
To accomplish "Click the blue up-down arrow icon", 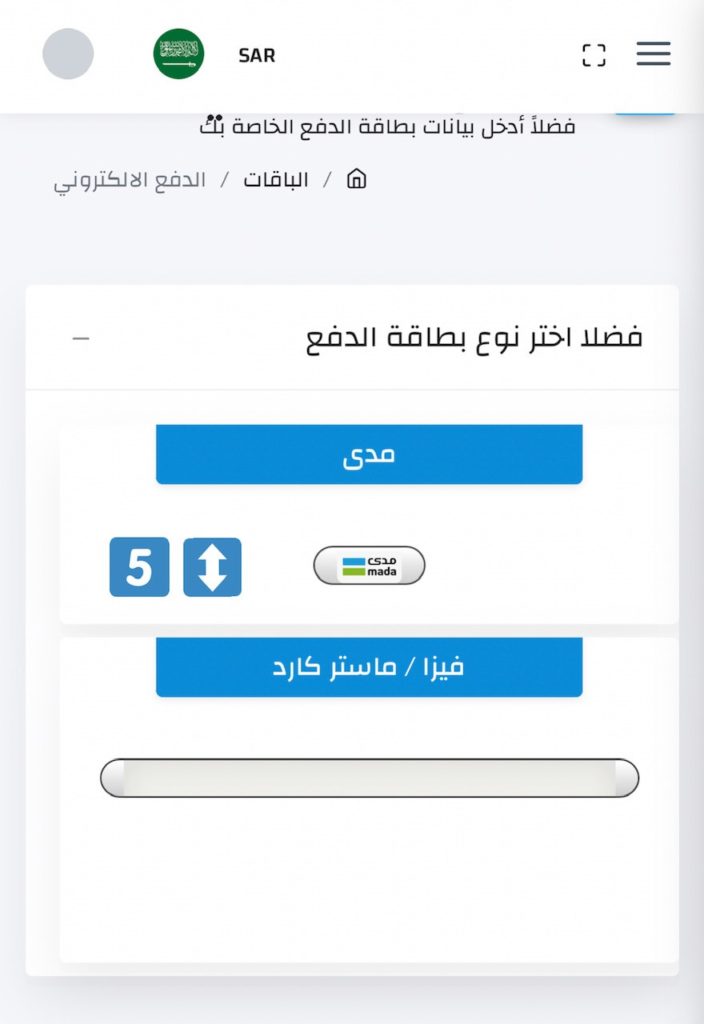I will point(212,567).
